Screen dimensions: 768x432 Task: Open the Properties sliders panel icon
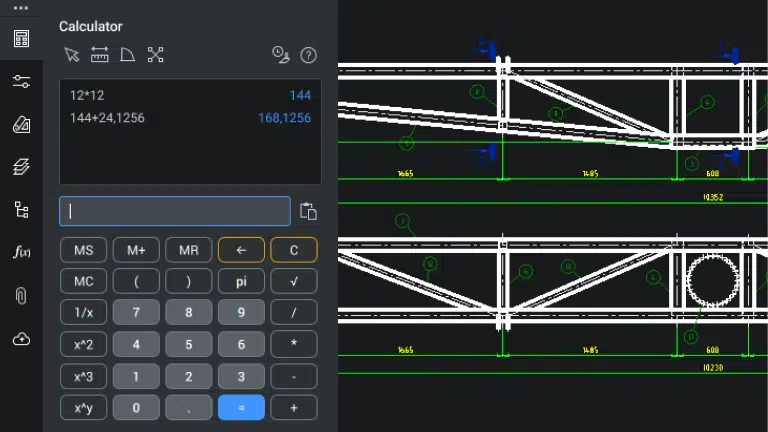coord(21,82)
